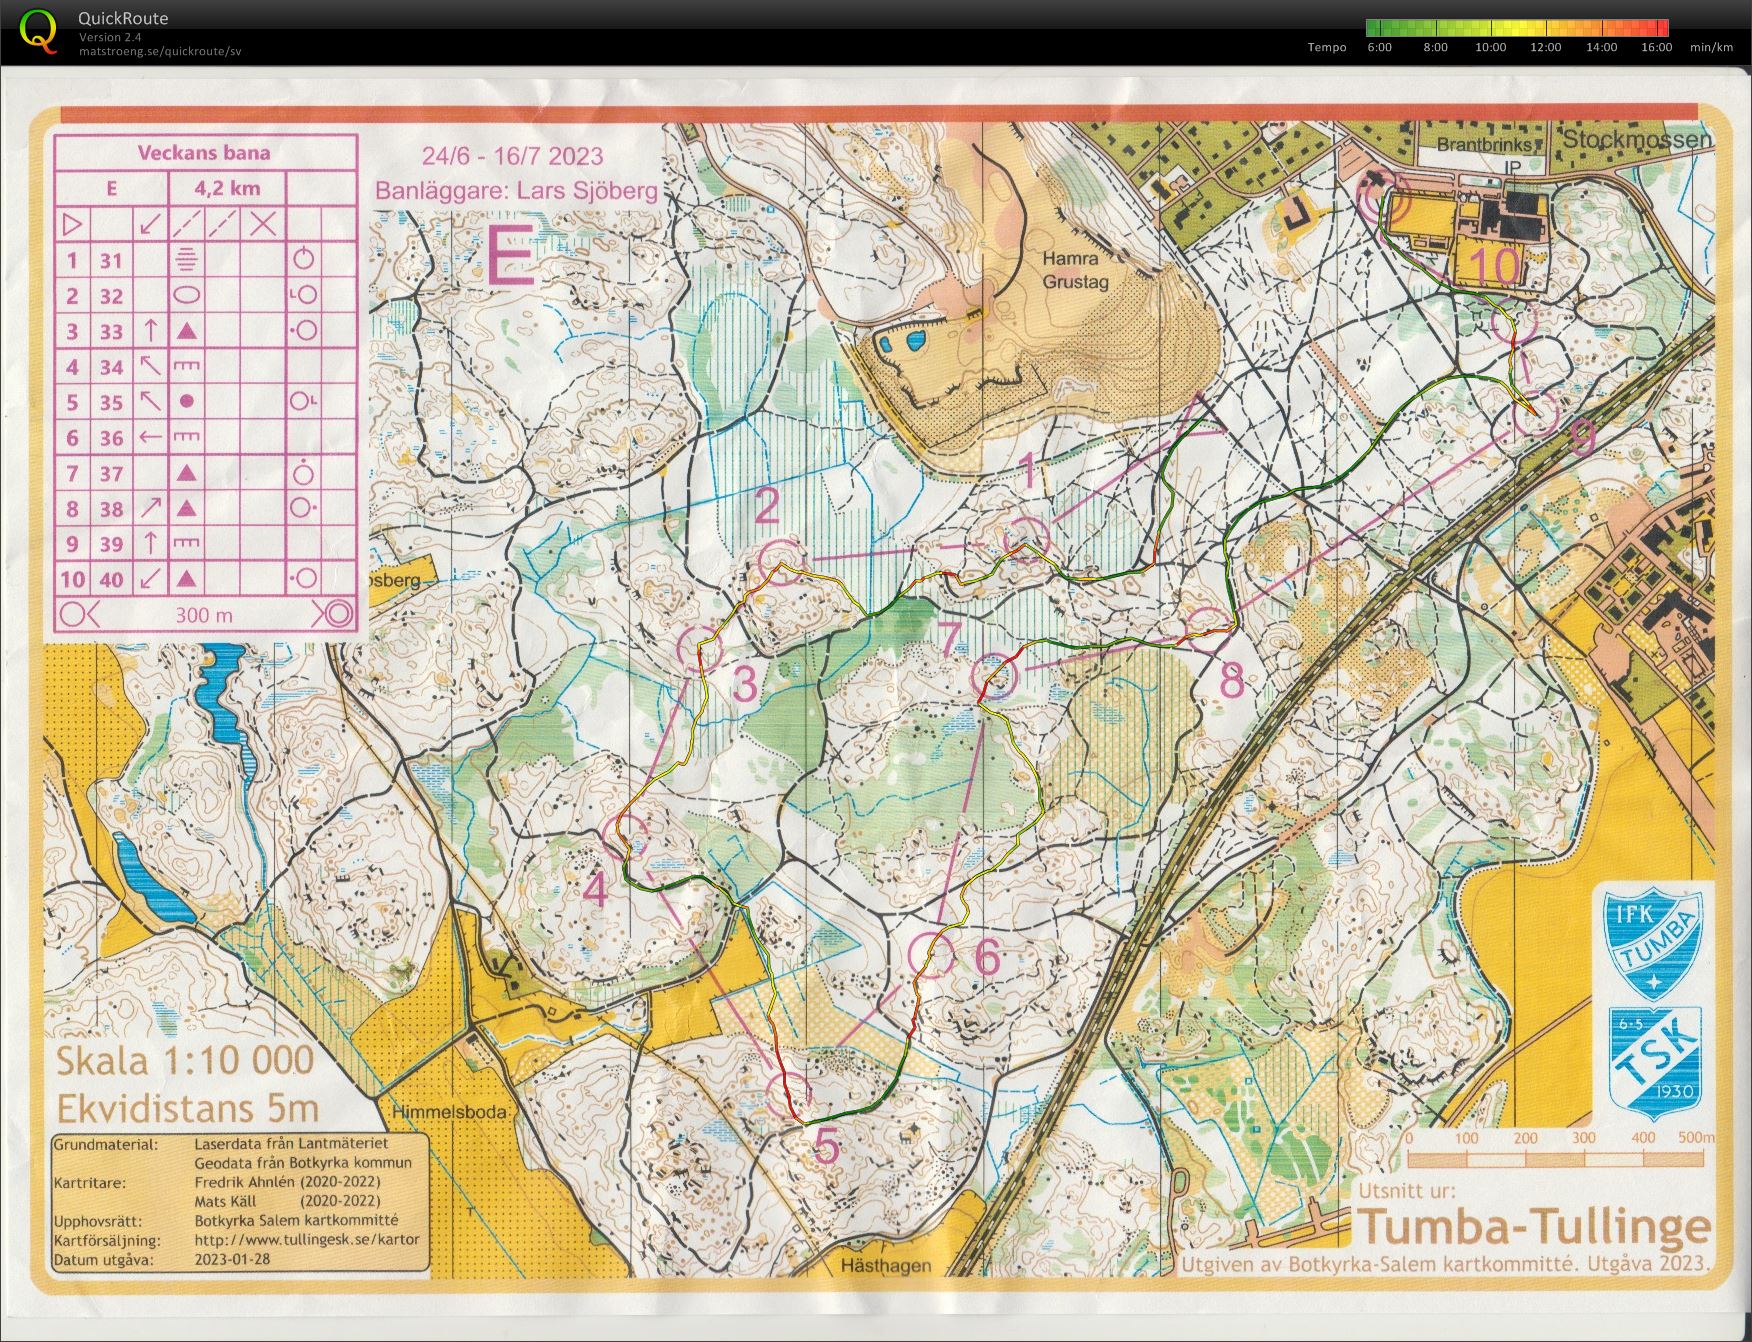Click the 'min/km' unit label

[x=1711, y=47]
